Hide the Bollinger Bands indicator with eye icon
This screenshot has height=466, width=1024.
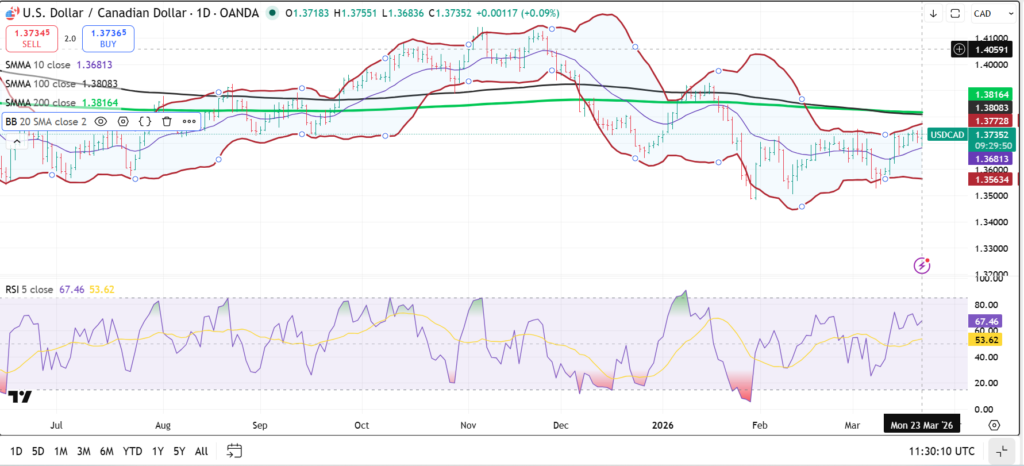102,121
